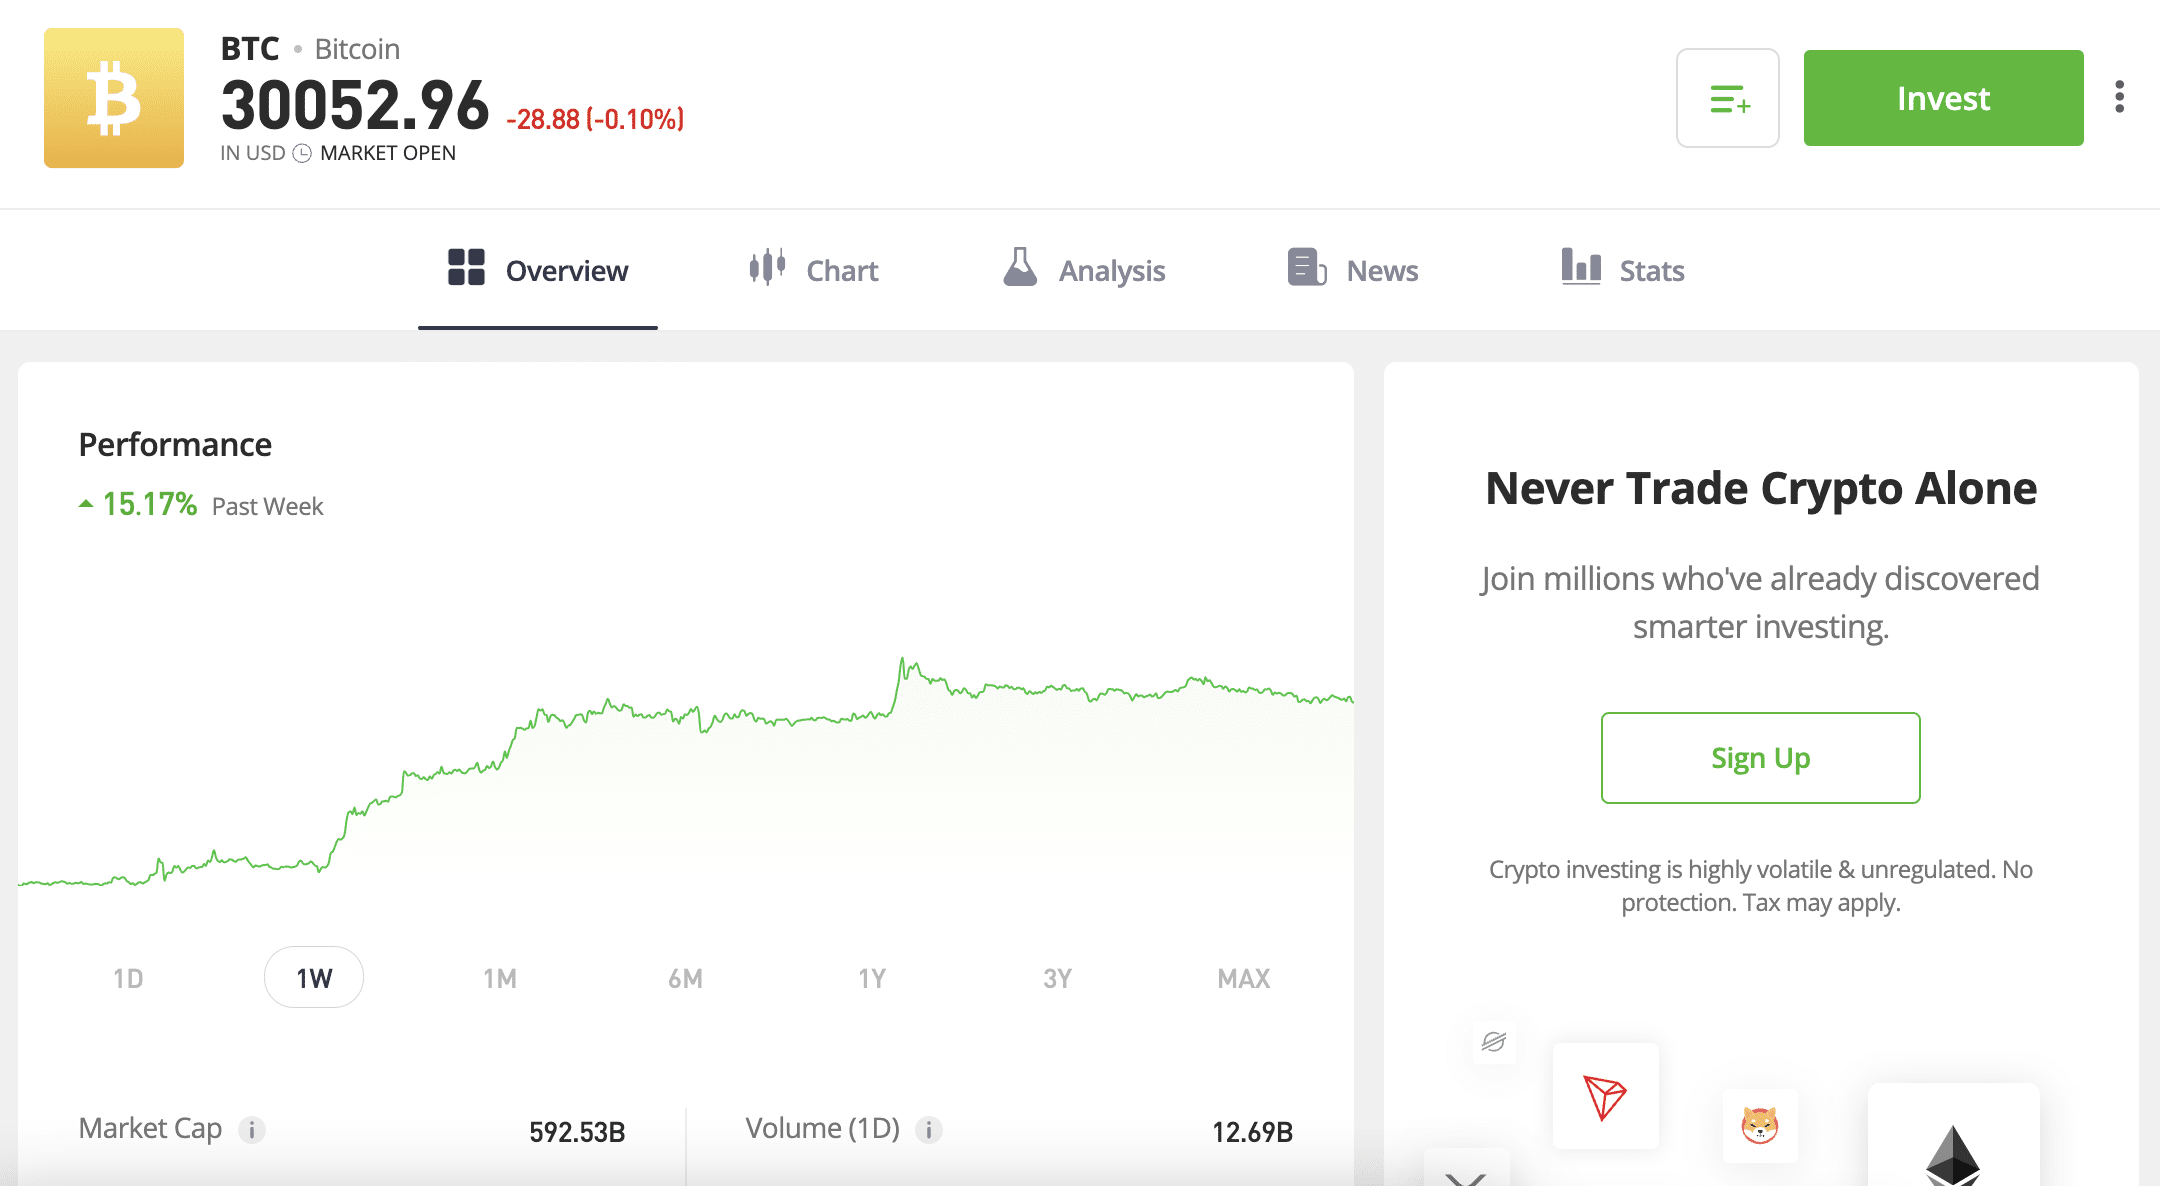Click the Stats bar chart icon

(1581, 267)
